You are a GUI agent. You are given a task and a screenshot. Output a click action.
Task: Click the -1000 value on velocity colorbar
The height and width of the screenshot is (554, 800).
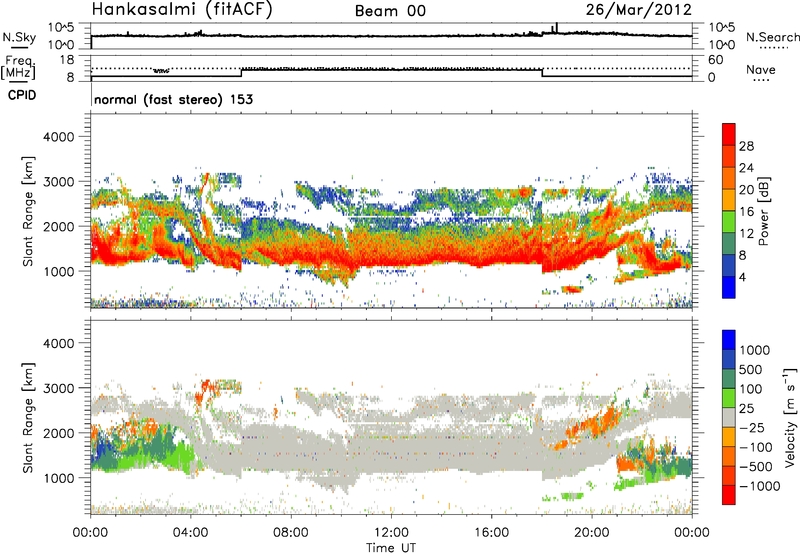[760, 486]
